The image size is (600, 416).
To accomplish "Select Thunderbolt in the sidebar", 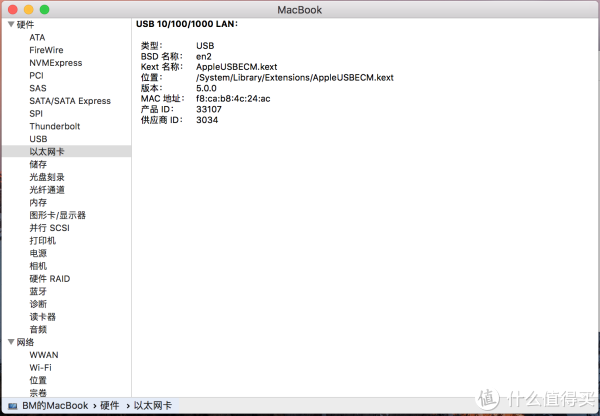I will [55, 126].
